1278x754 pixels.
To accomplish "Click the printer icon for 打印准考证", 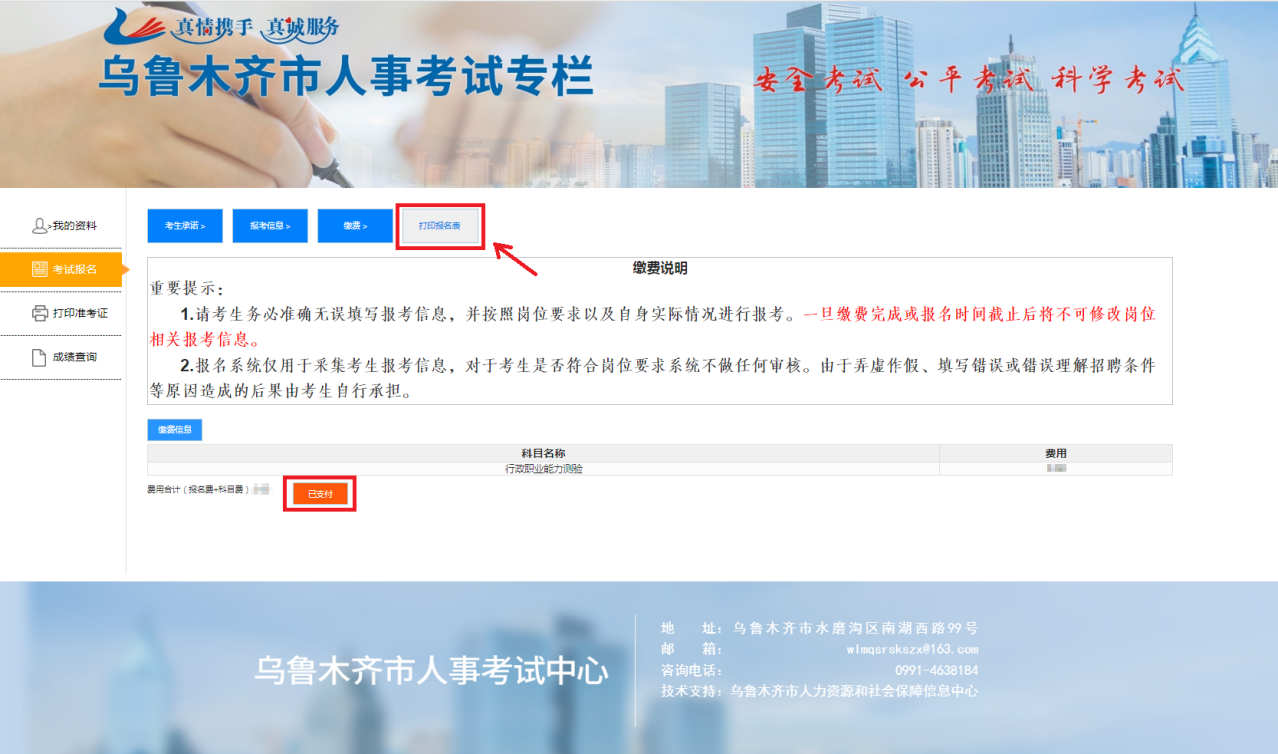I will [x=40, y=313].
